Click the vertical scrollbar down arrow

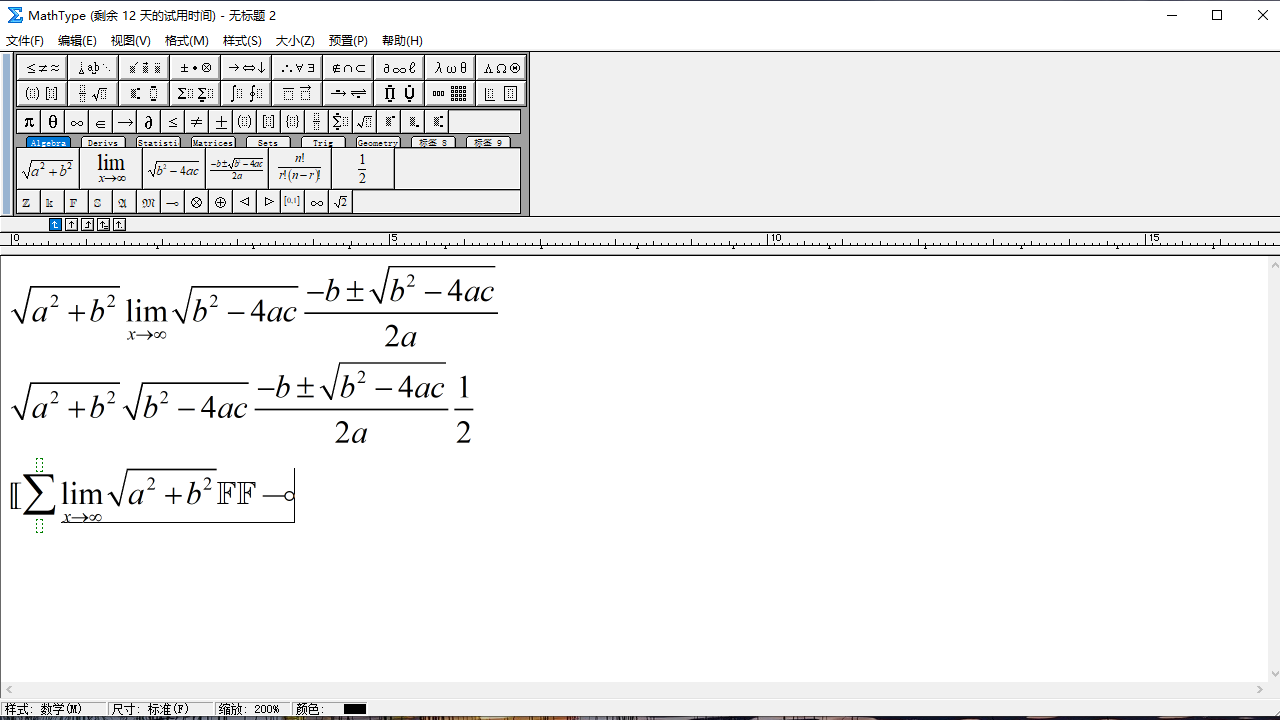1274,675
